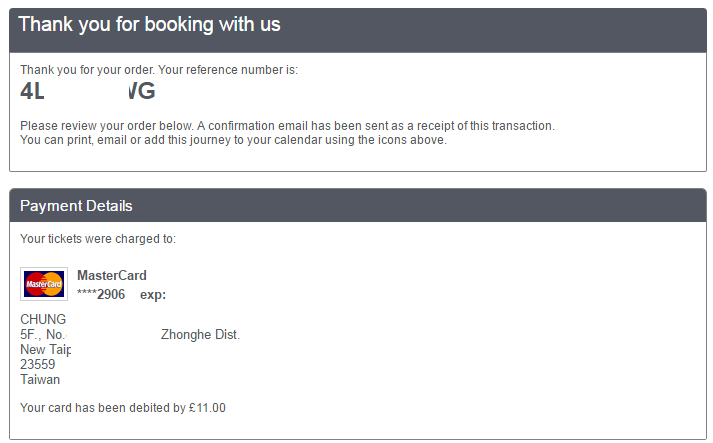Viewport: 713px width, 443px height.
Task: Click the 'You can print, email' instruction line
Action: pos(233,140)
